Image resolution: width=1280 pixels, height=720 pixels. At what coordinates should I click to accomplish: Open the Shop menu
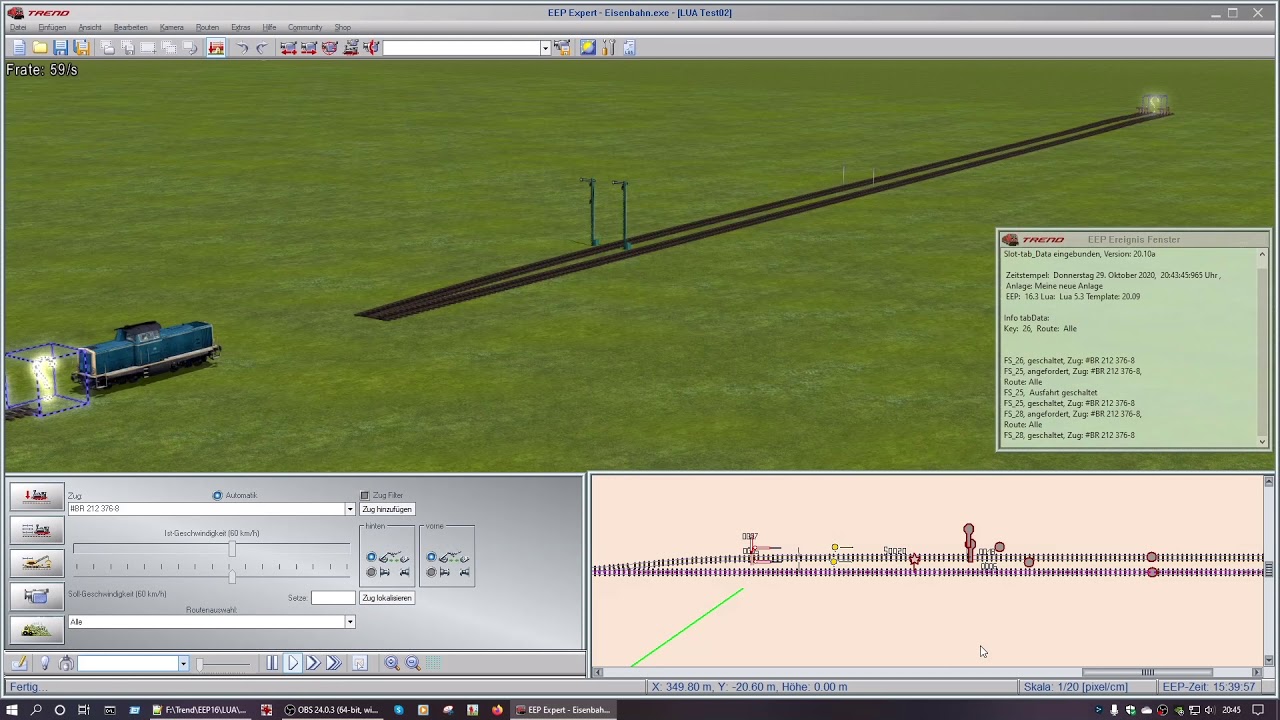[342, 27]
